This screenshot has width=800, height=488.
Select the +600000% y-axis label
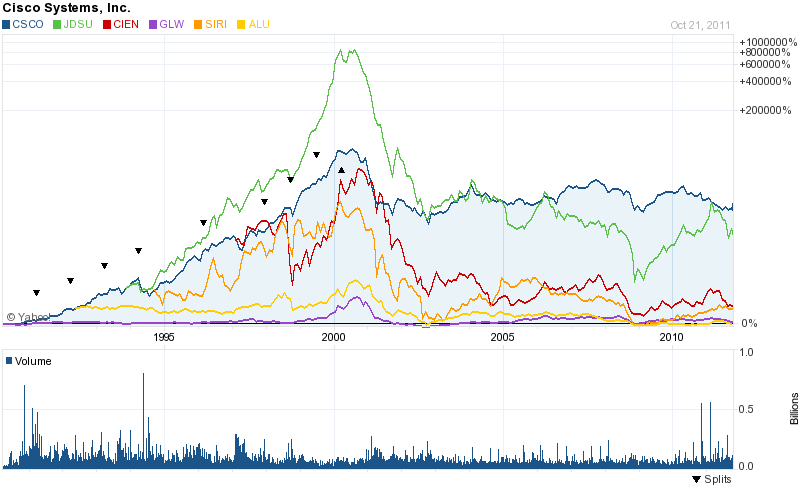(765, 64)
